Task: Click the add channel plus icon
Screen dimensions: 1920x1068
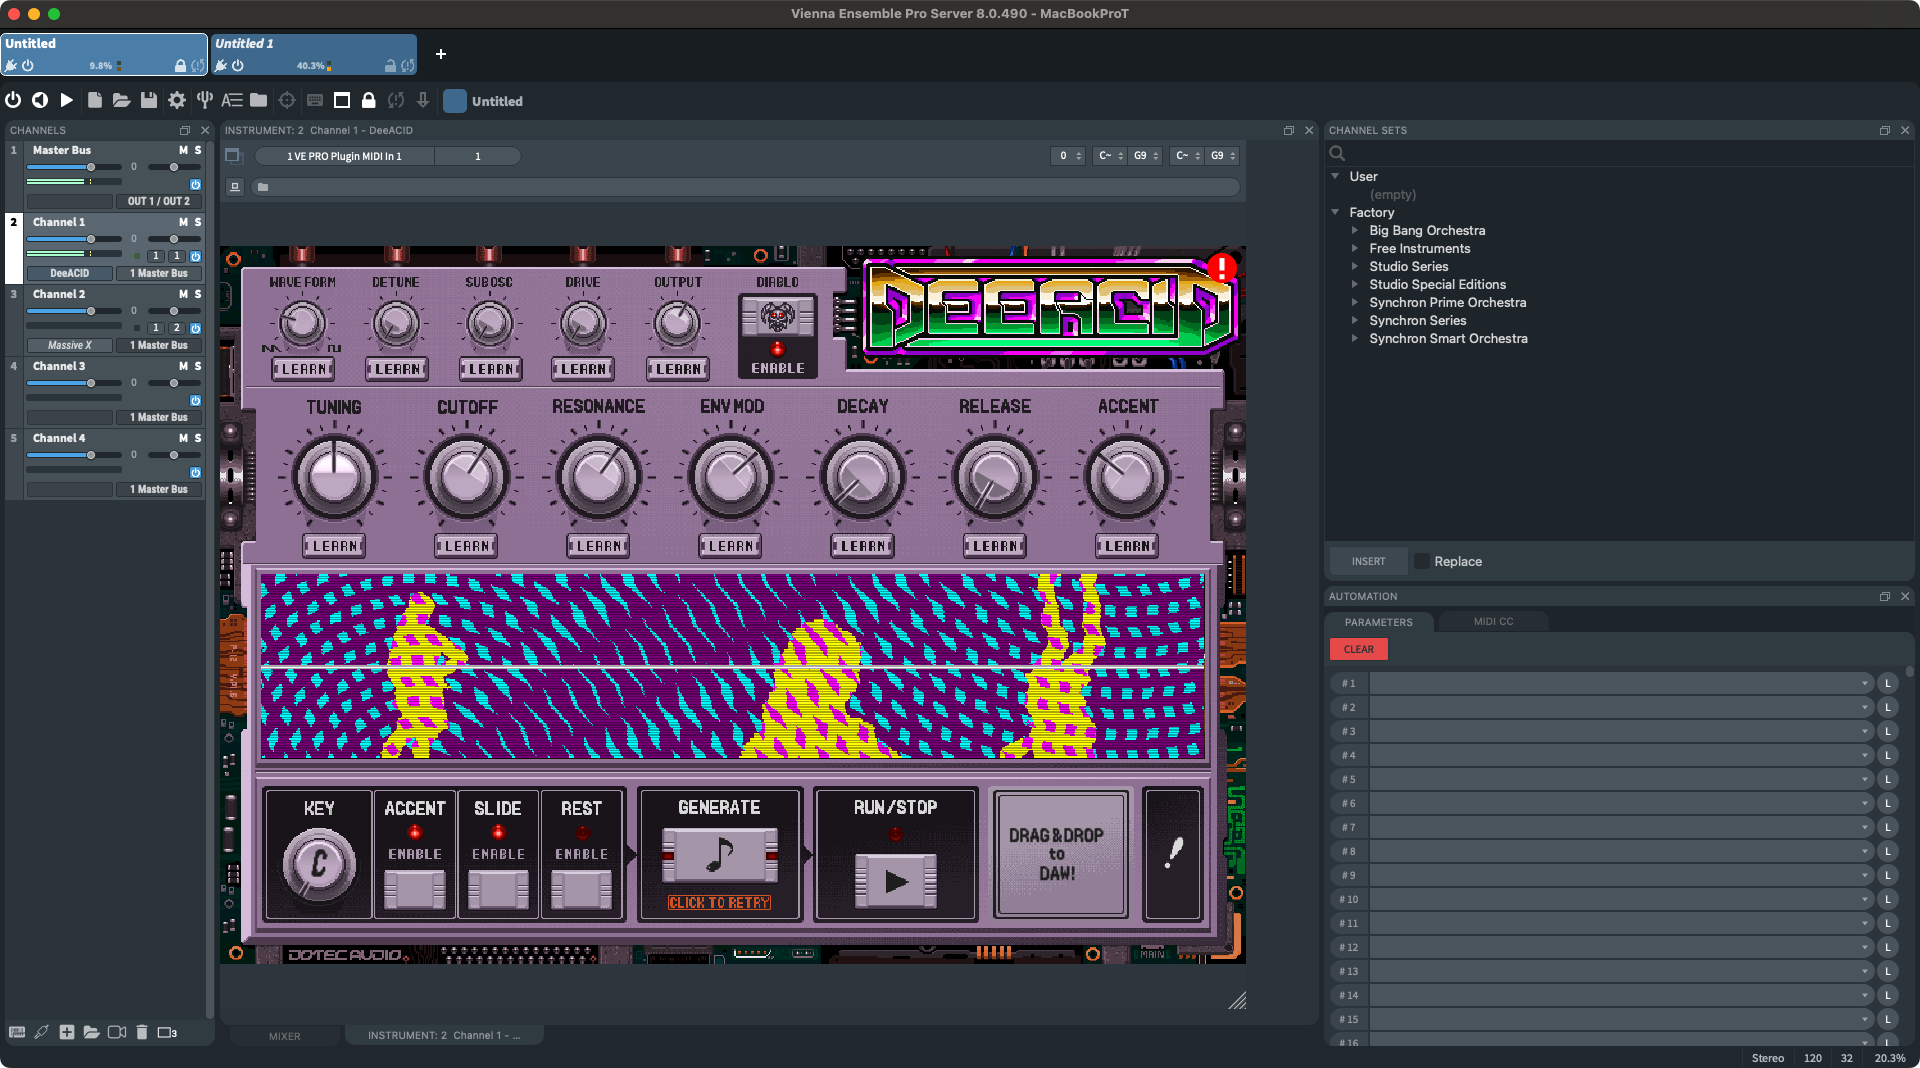Action: pos(66,1032)
